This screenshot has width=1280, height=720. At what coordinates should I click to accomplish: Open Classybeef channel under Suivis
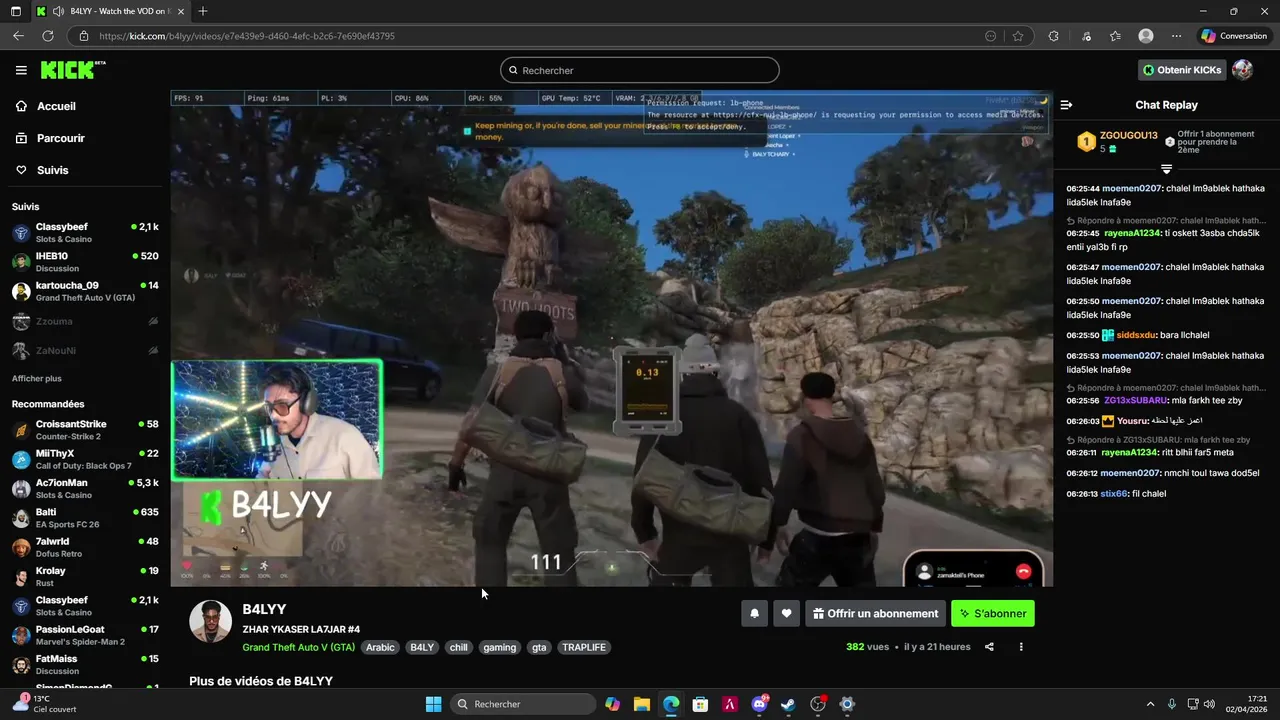tap(85, 233)
